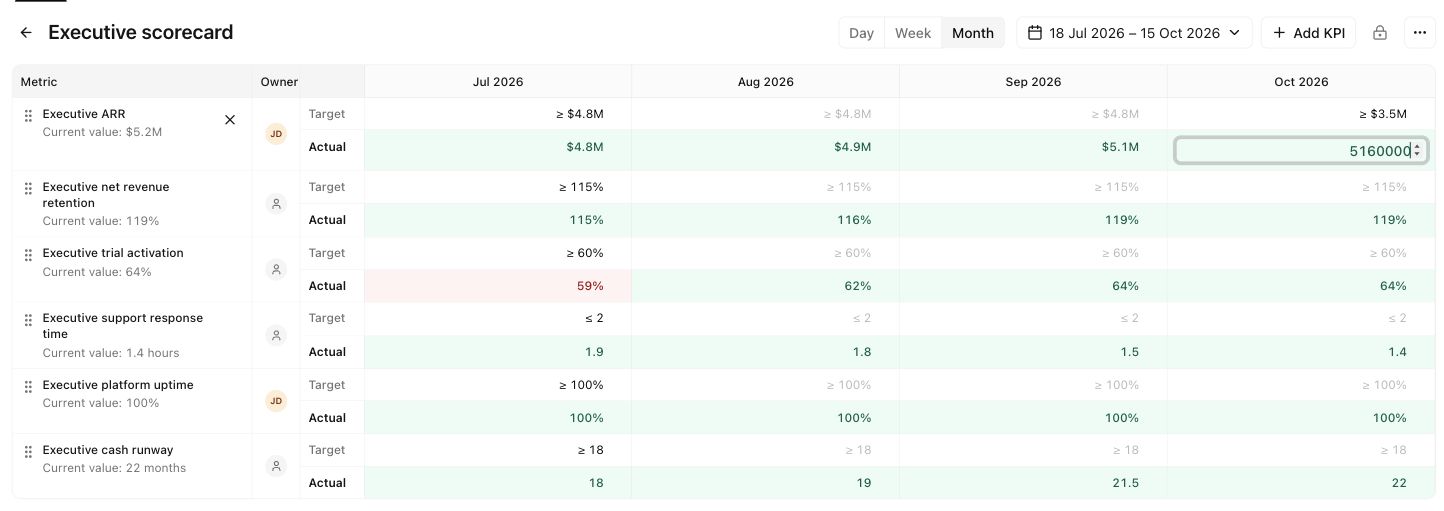Screen dimensions: 1444x511
Task: Remove Executive ARR with the X icon
Action: (230, 120)
